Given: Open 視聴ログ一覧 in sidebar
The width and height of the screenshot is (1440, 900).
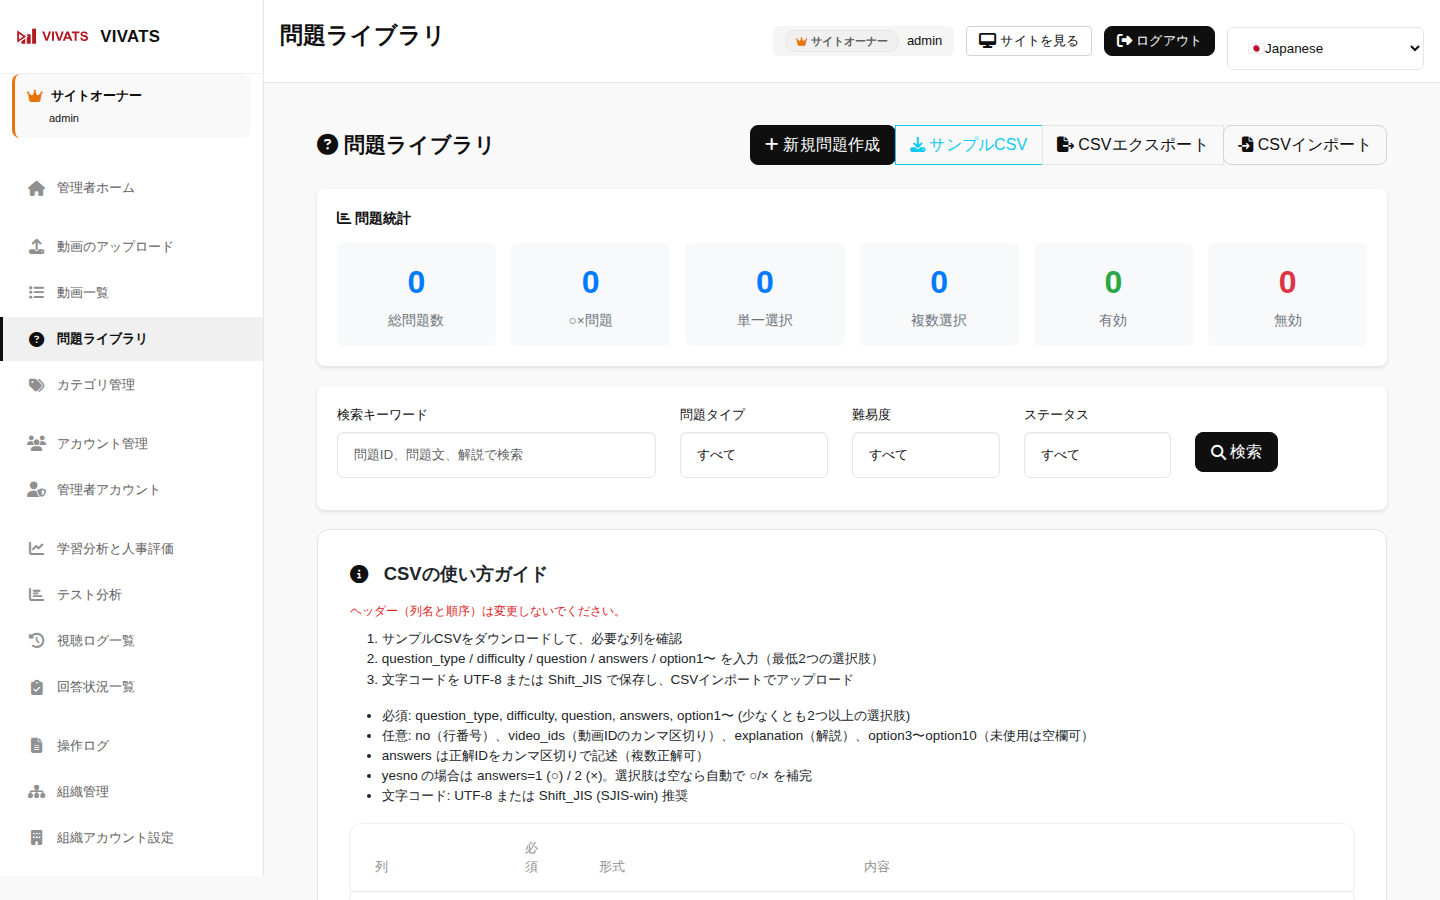Looking at the screenshot, I should pos(132,641).
